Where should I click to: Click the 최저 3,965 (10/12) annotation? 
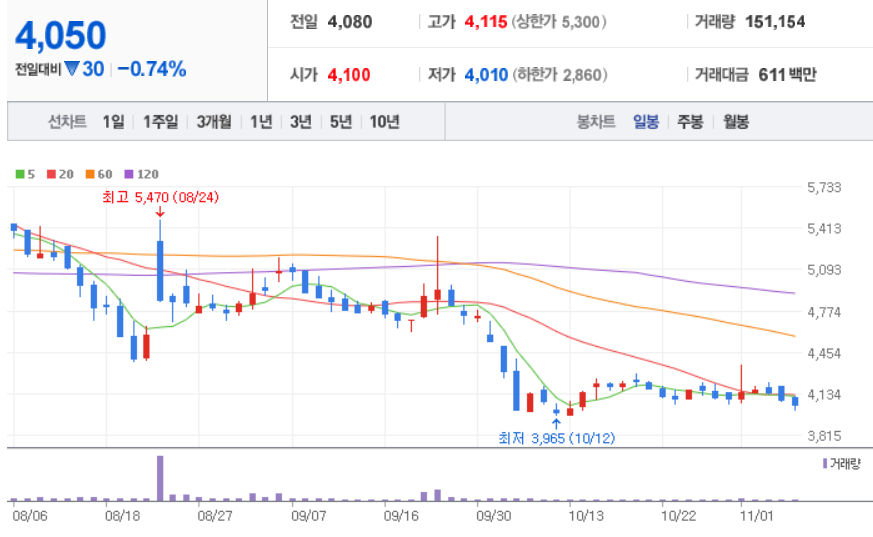coord(557,439)
